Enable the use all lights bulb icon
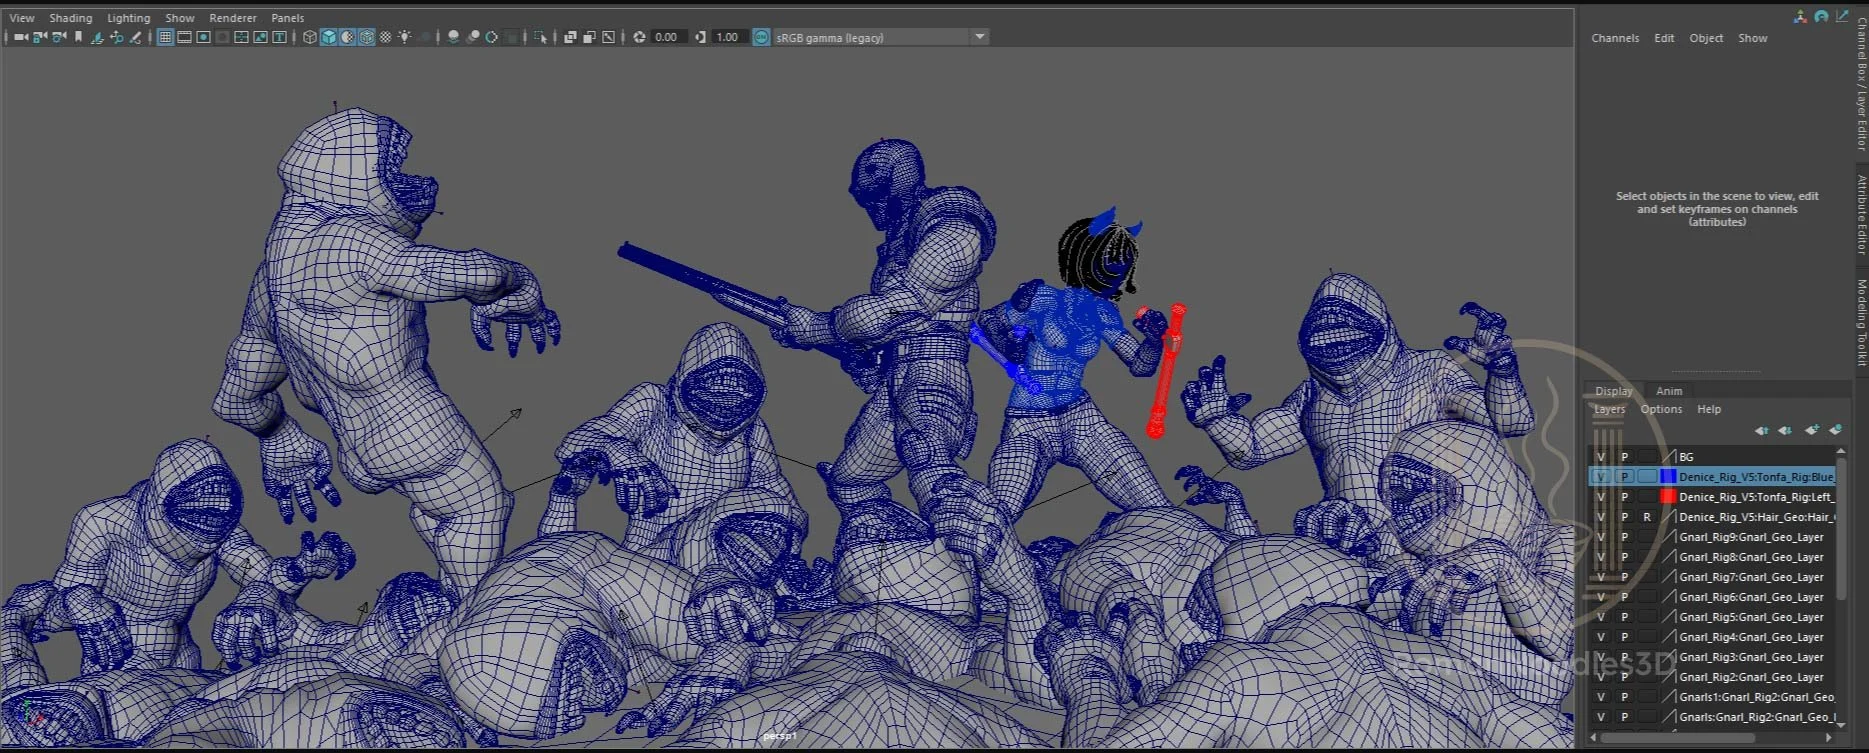Image resolution: width=1869 pixels, height=753 pixels. [x=405, y=37]
